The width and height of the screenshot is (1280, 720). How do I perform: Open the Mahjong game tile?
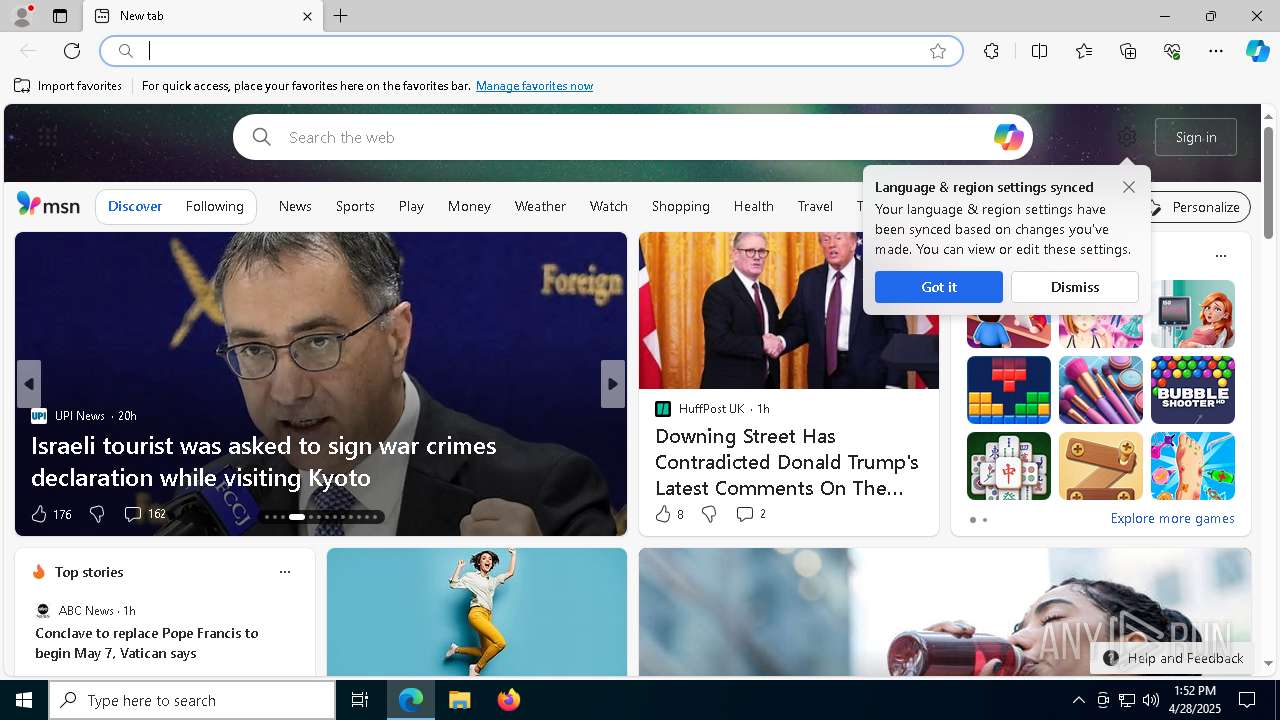coord(1009,466)
